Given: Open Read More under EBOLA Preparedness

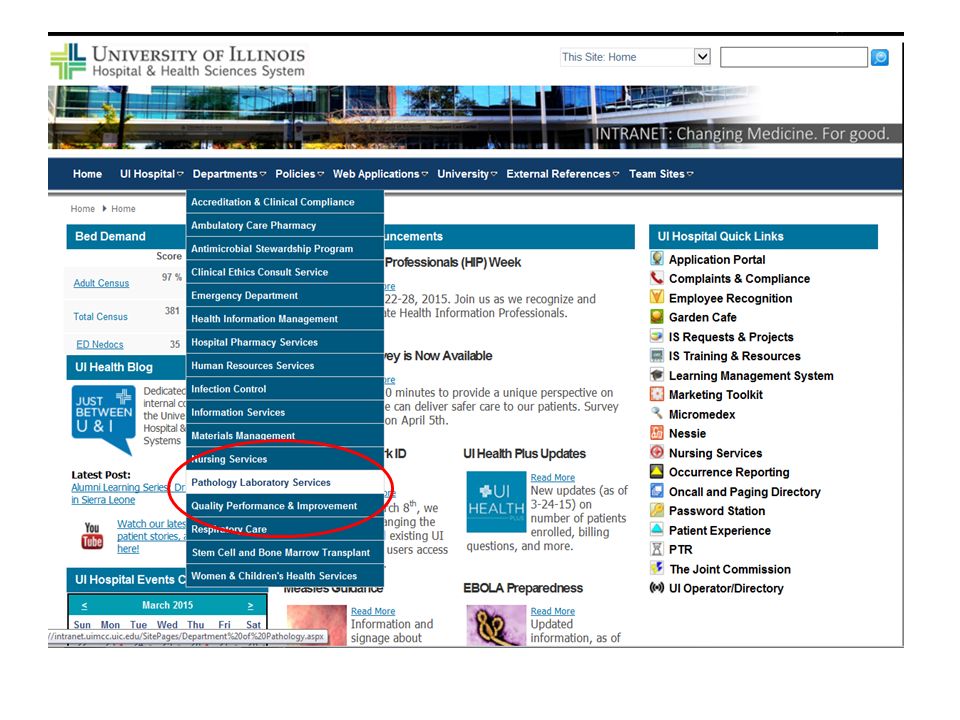Looking at the screenshot, I should pyautogui.click(x=552, y=611).
